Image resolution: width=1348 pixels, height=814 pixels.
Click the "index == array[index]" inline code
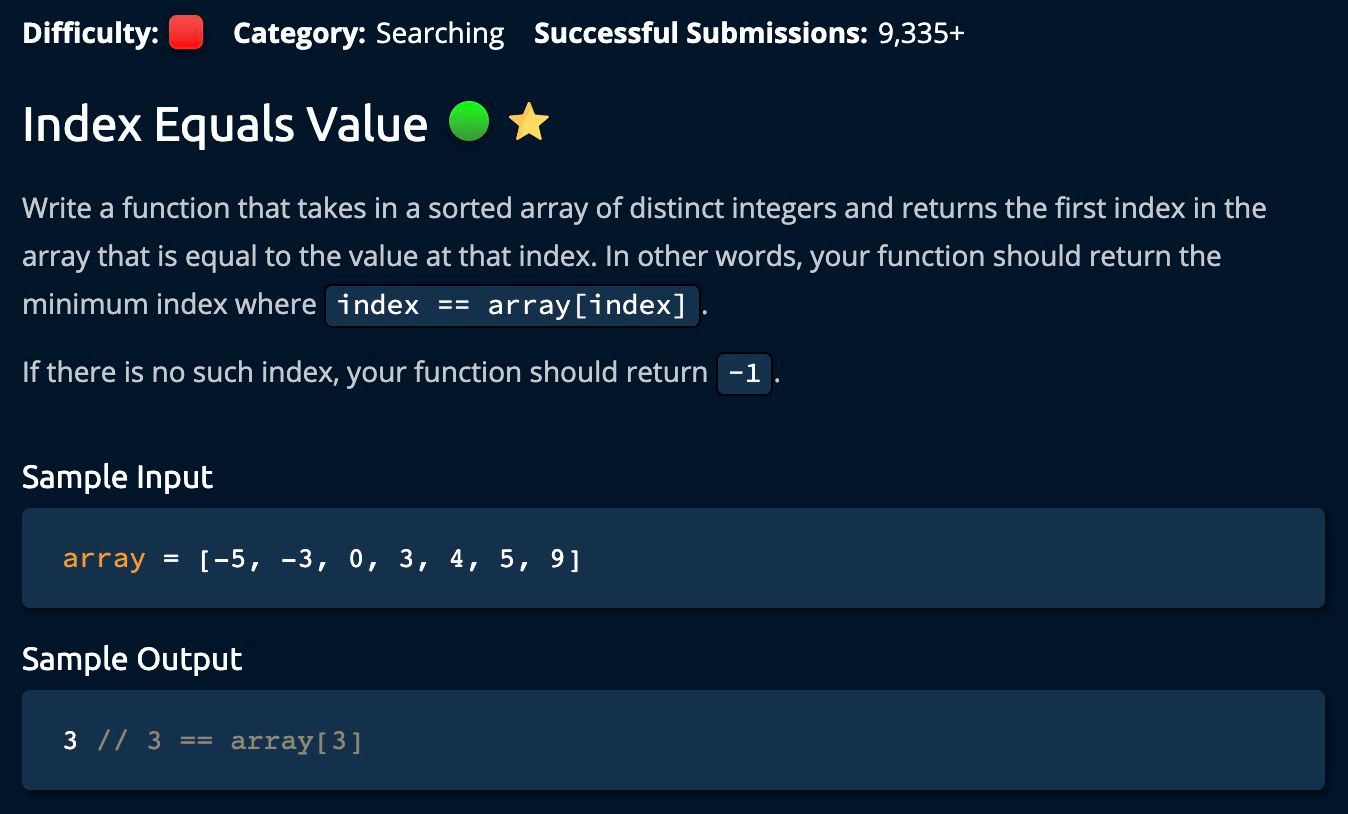coord(512,305)
